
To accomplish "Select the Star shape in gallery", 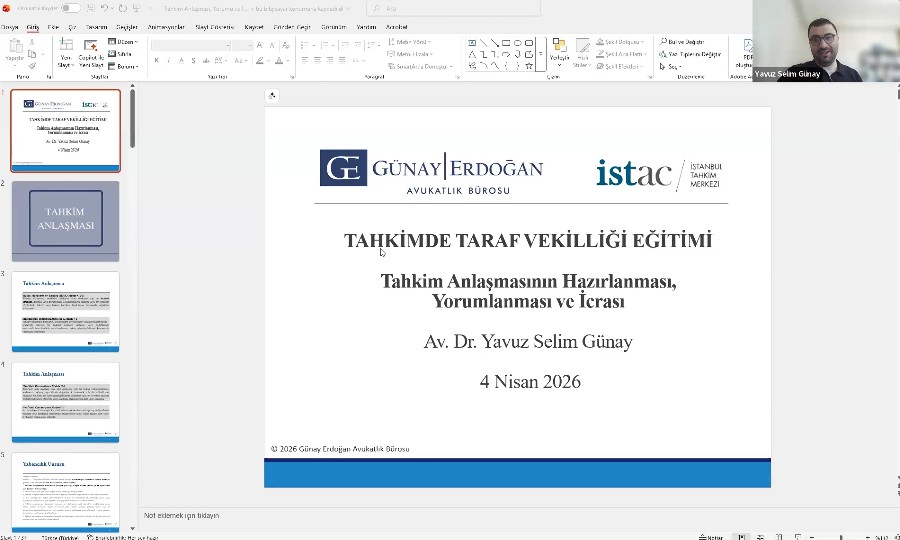I will 529,66.
